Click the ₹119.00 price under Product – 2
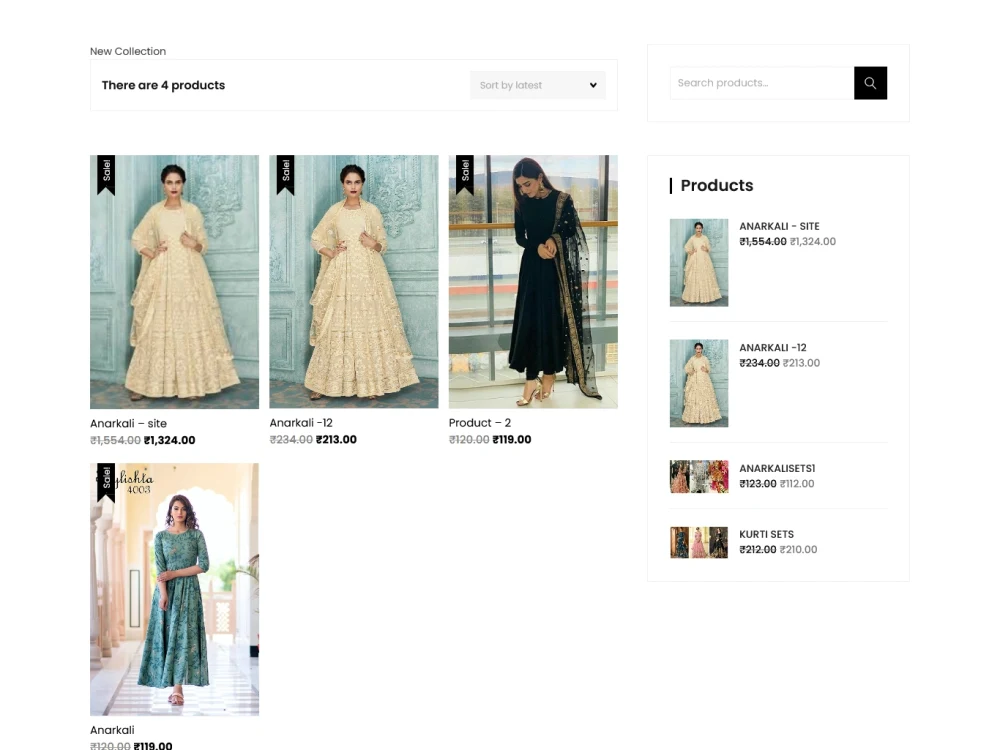This screenshot has height=750, width=1000. (512, 439)
